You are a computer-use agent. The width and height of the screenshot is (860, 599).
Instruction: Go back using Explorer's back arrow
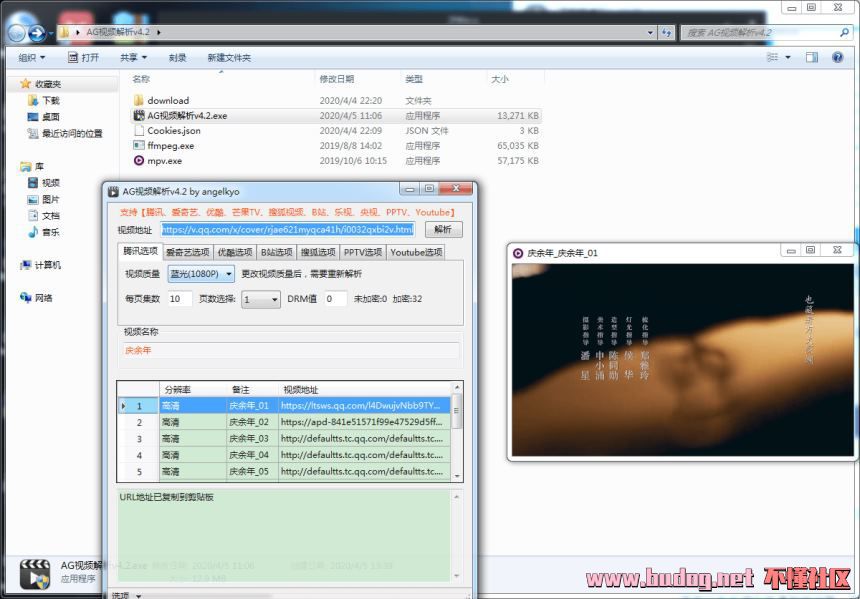pyautogui.click(x=16, y=33)
